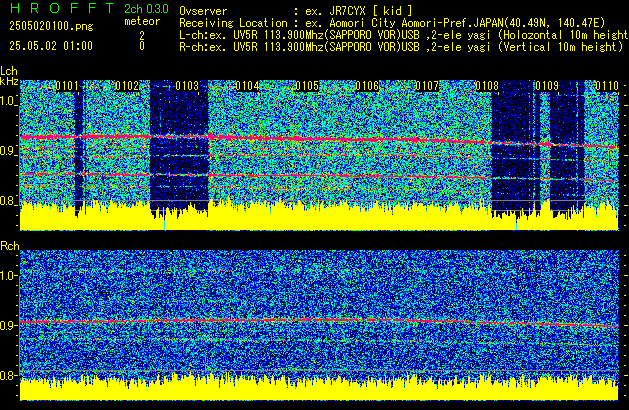The image size is (629, 410).
Task: Click the meteor count value 2
Action: click(142, 36)
